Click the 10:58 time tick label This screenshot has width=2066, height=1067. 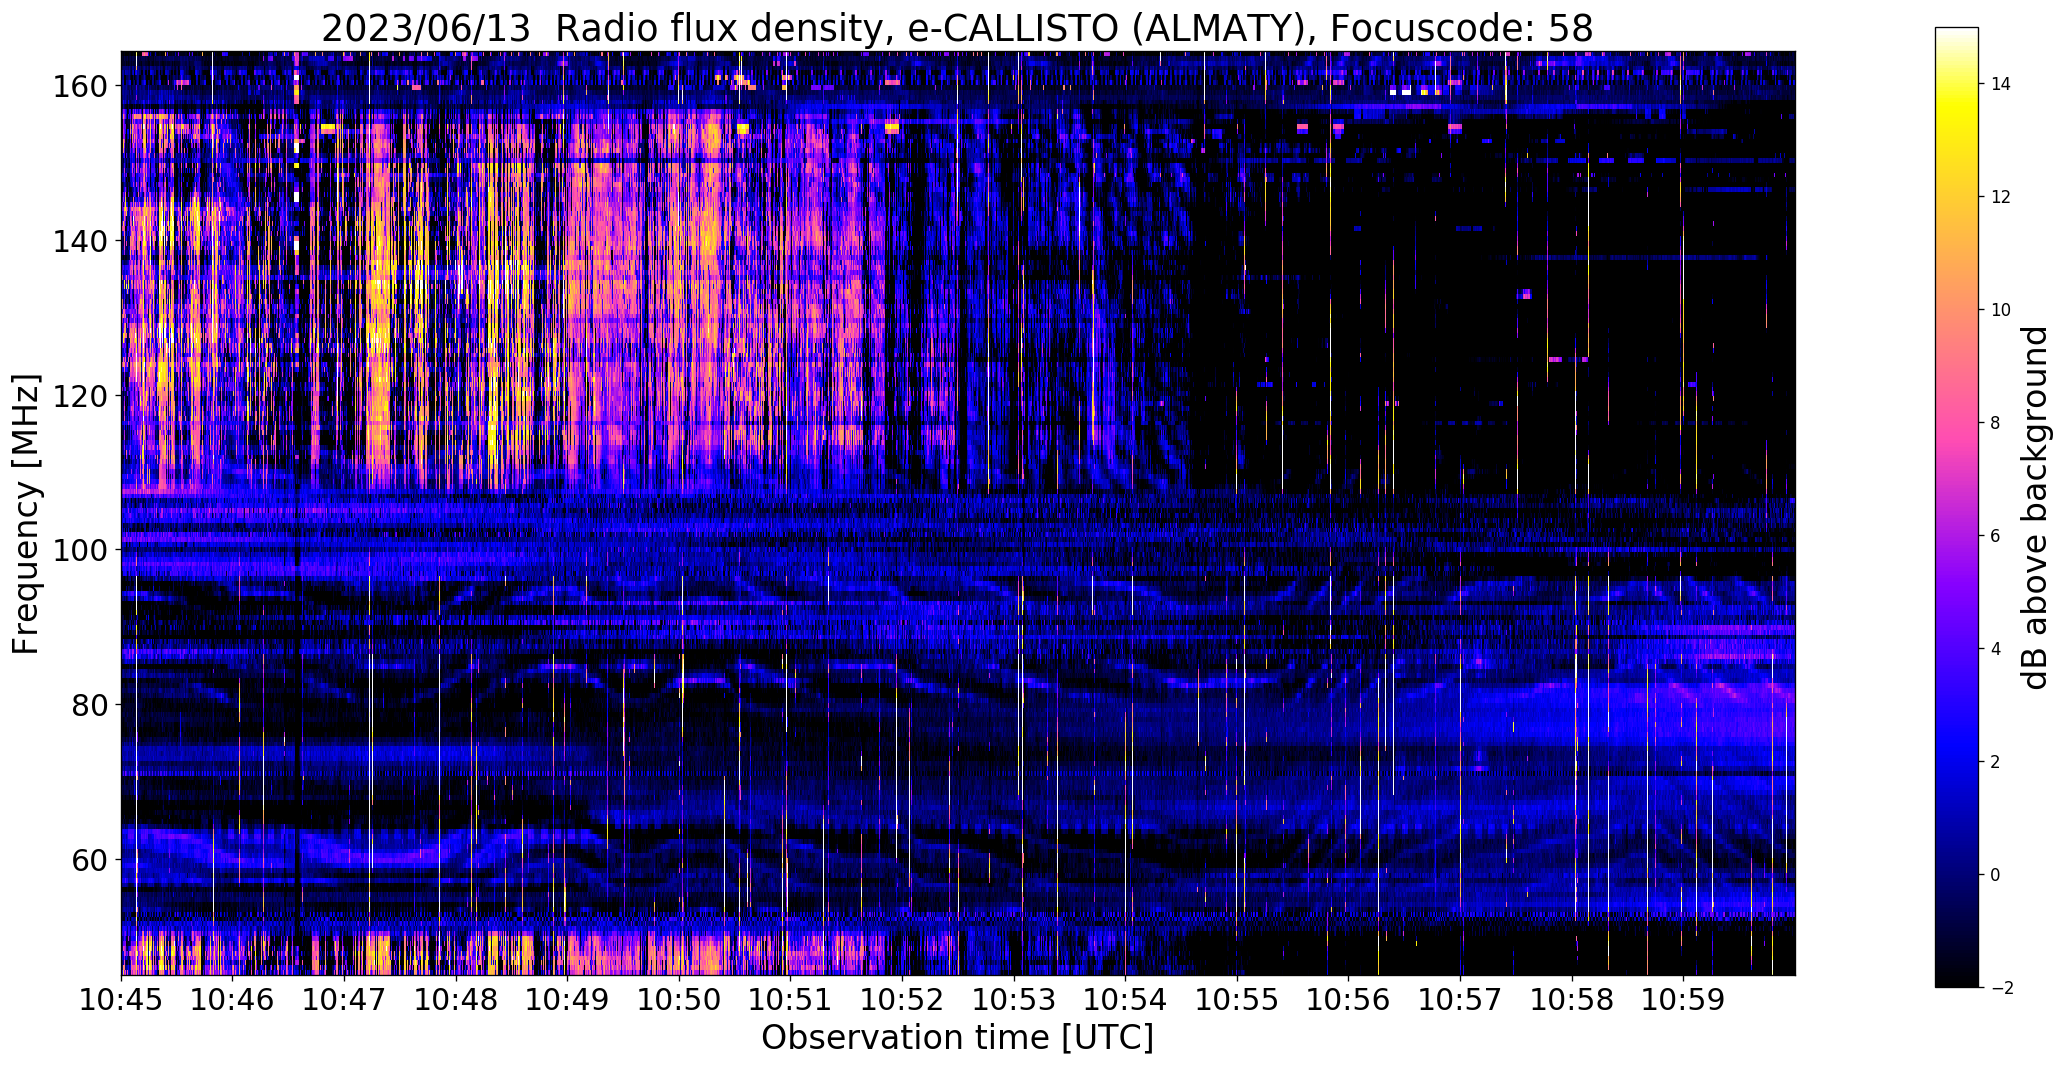[1571, 999]
